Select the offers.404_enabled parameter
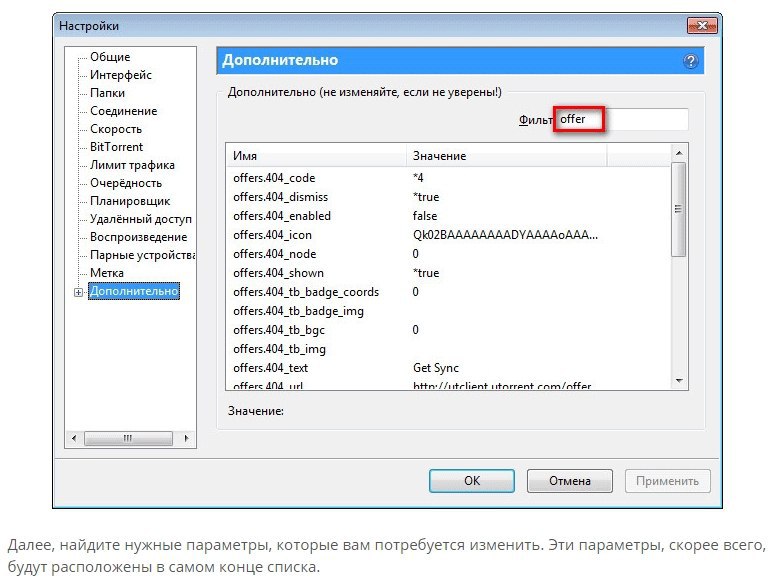Viewport: 771px width, 583px height. [448, 216]
